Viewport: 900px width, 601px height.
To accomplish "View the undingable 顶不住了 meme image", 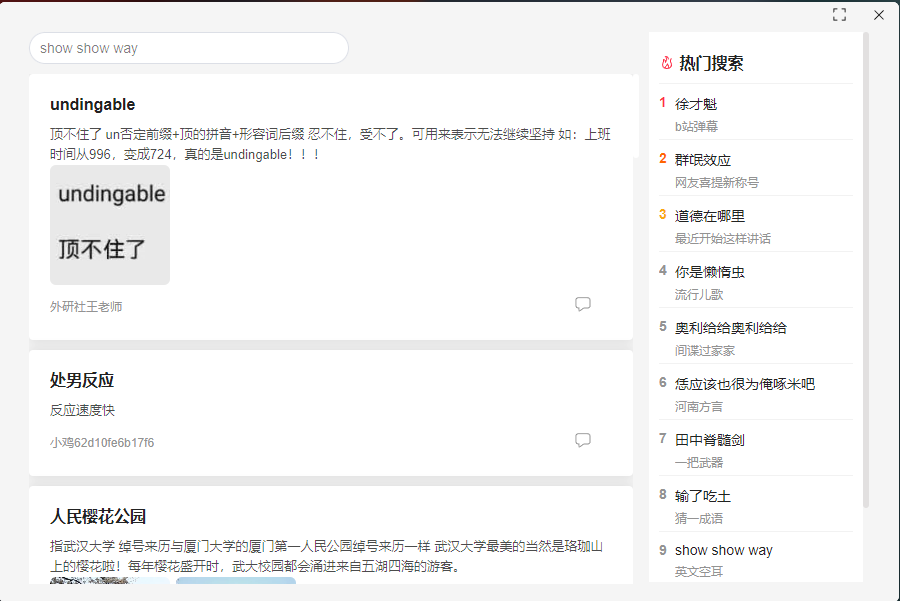I will (x=109, y=220).
